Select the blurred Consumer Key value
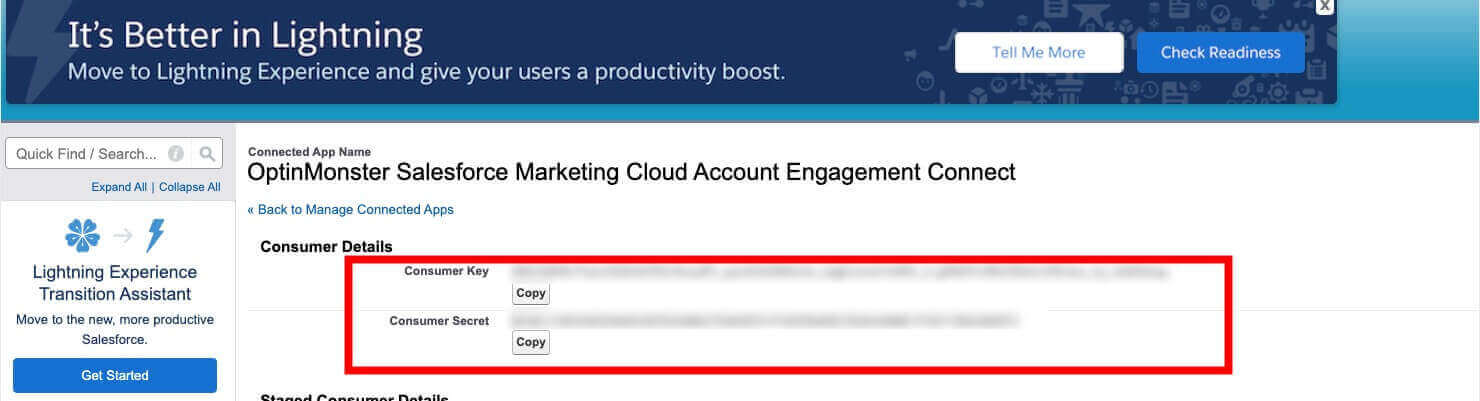This screenshot has width=1480, height=401. point(839,271)
